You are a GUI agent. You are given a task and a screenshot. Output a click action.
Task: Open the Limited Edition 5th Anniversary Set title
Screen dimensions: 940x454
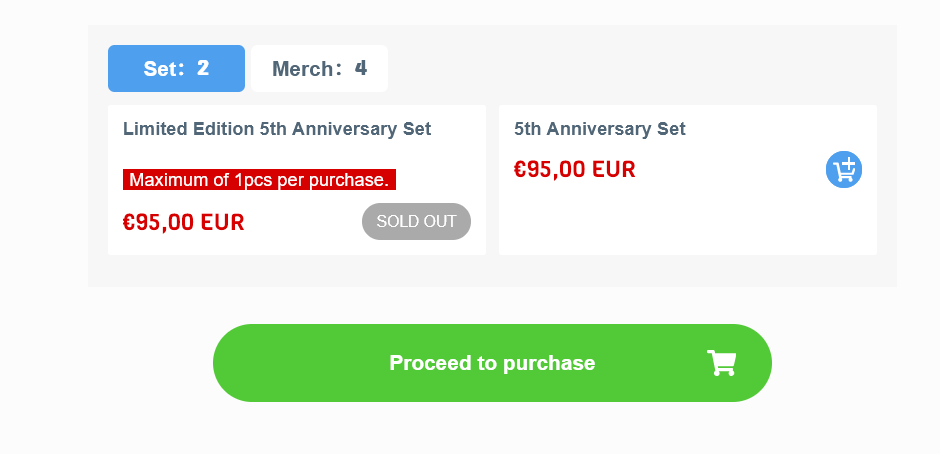click(277, 129)
